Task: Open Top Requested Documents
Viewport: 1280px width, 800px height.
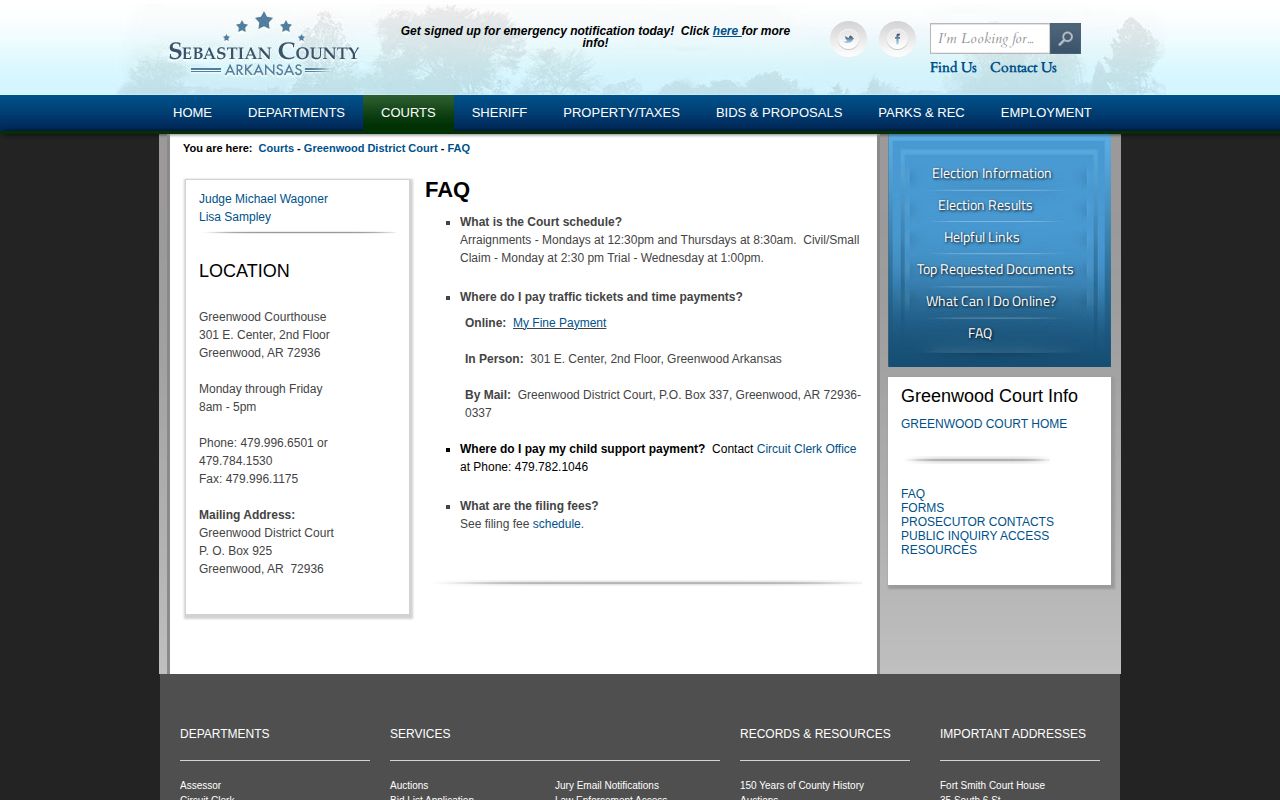Action: click(x=995, y=270)
